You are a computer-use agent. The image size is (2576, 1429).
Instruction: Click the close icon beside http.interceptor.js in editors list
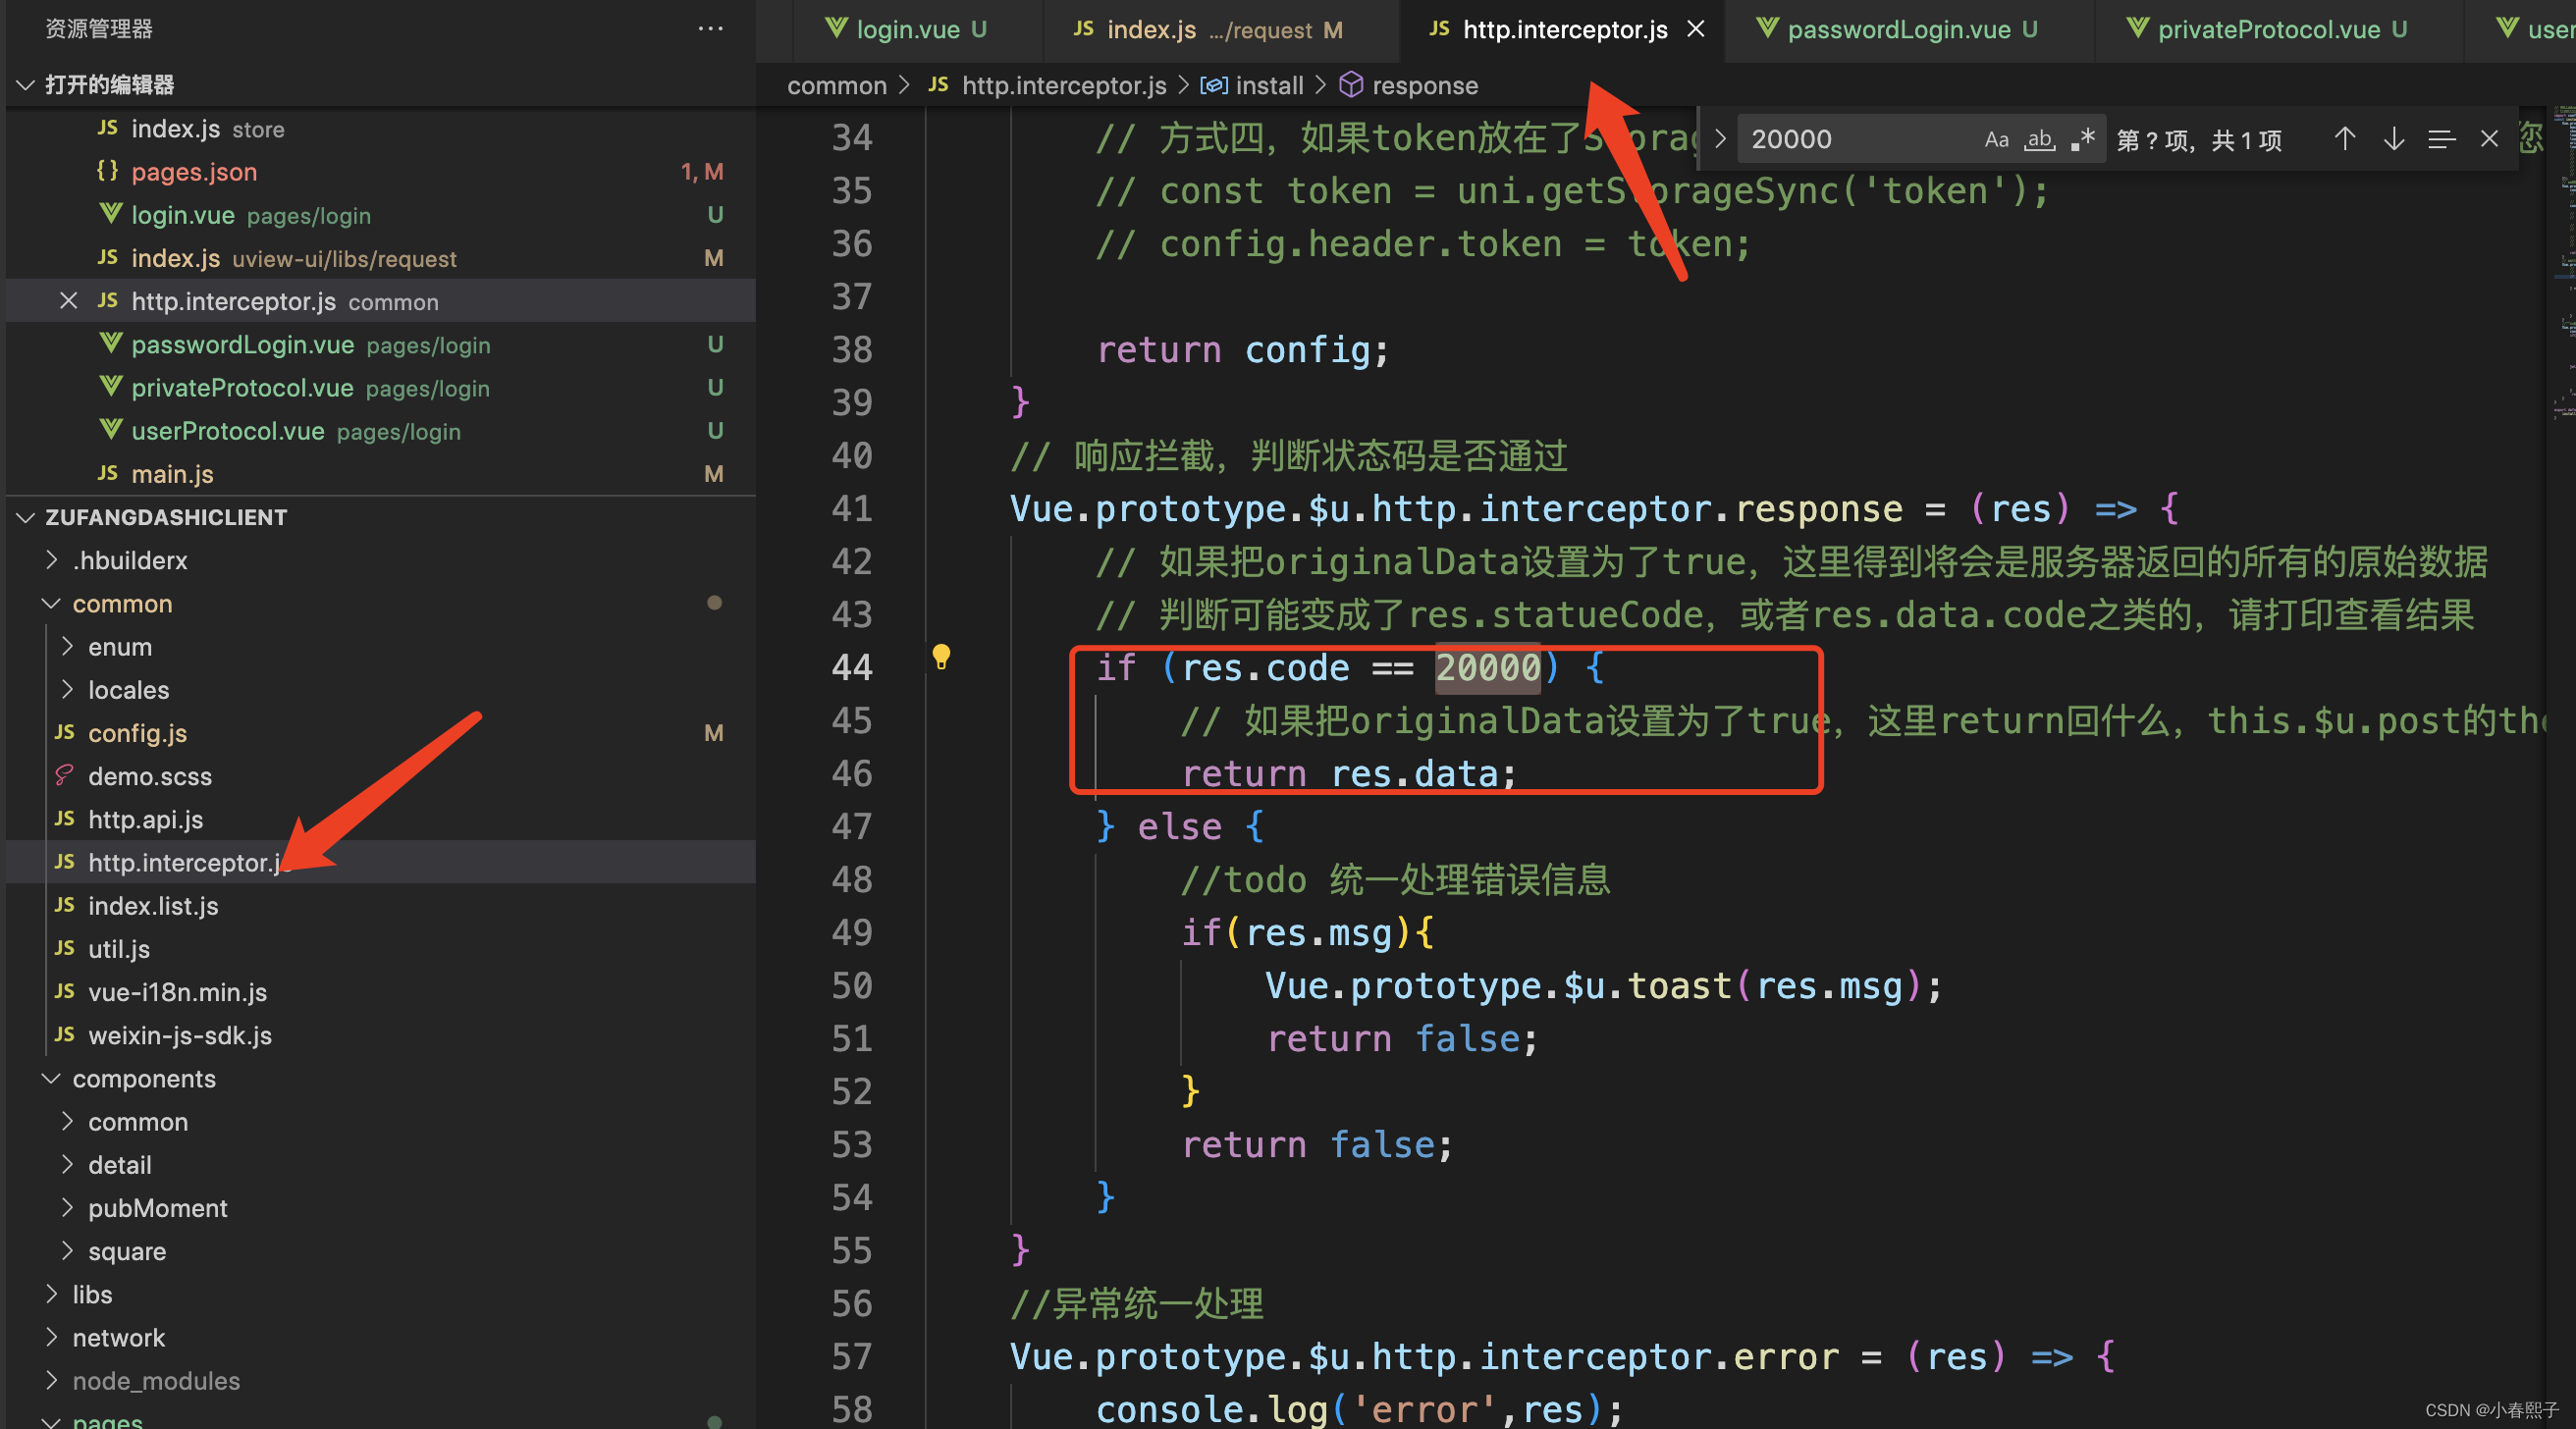coord(68,301)
